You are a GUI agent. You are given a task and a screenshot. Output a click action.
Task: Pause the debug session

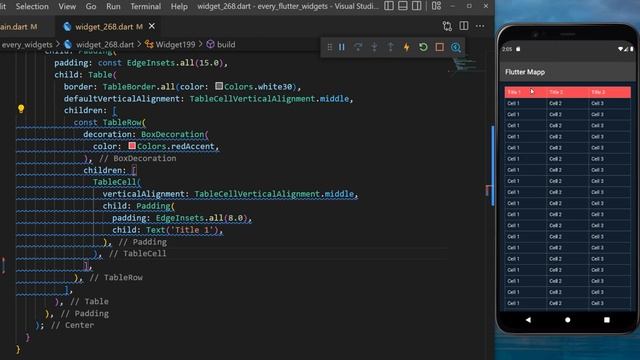tap(342, 47)
